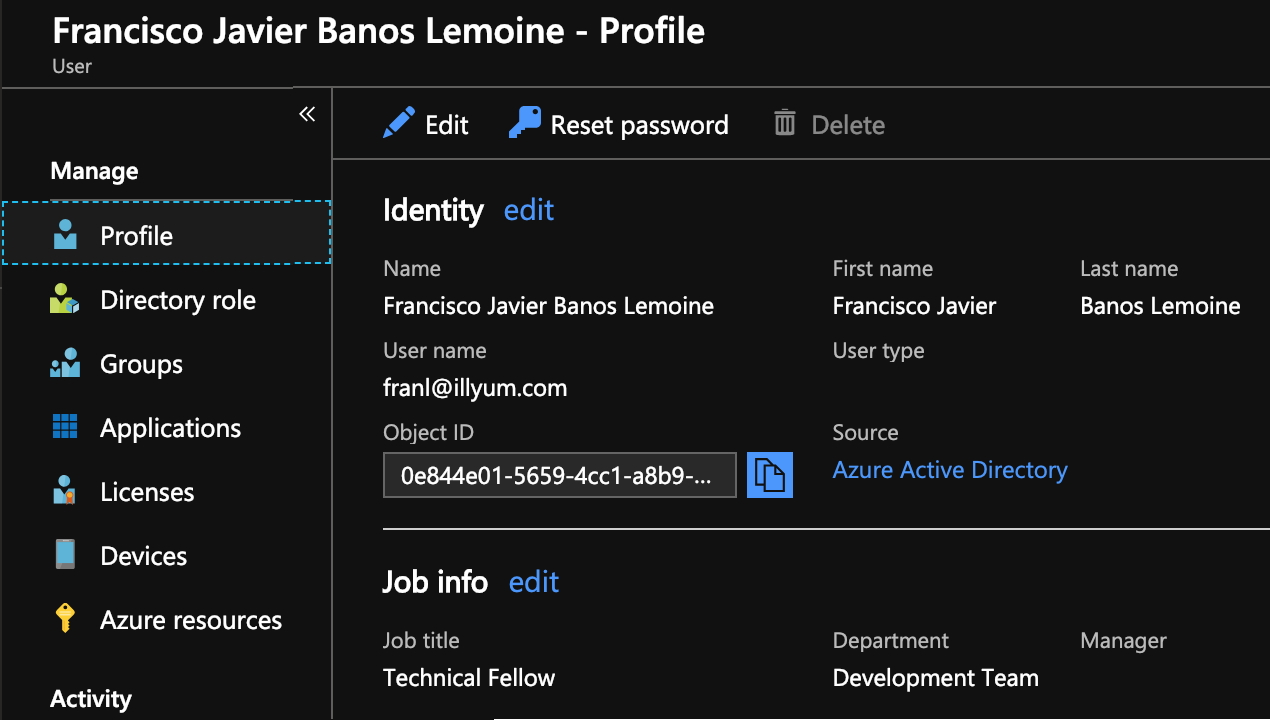Select the Profile icon in sidebar

click(x=64, y=234)
